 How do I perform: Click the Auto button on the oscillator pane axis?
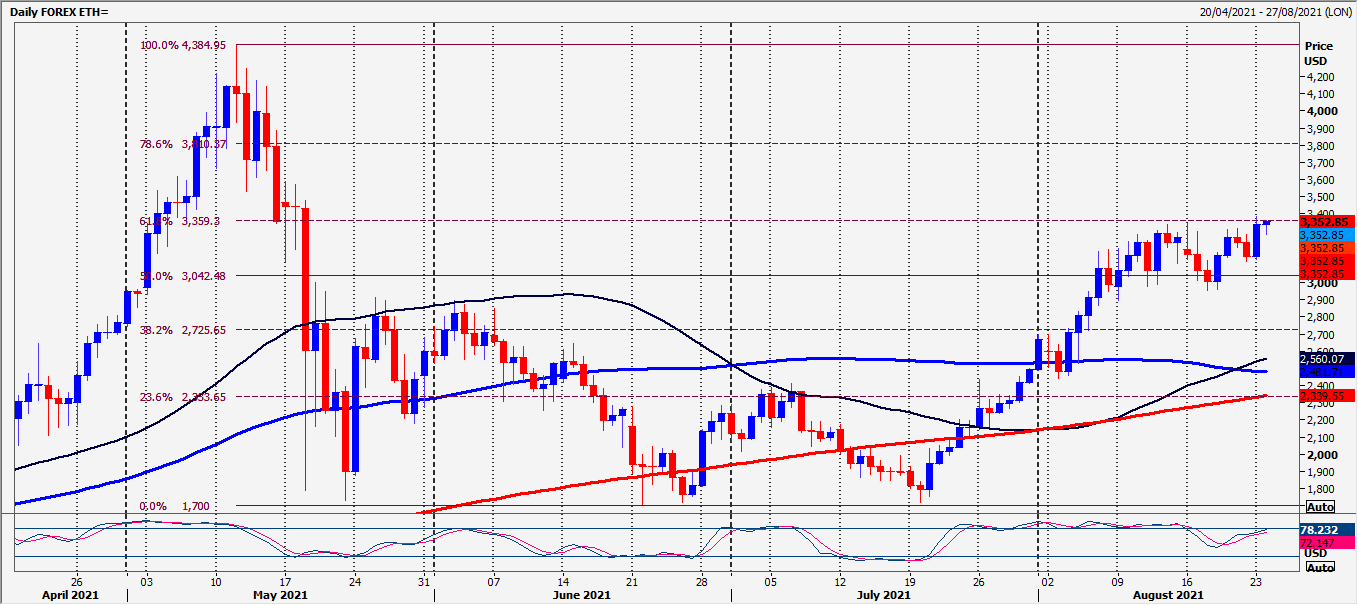(x=1320, y=567)
